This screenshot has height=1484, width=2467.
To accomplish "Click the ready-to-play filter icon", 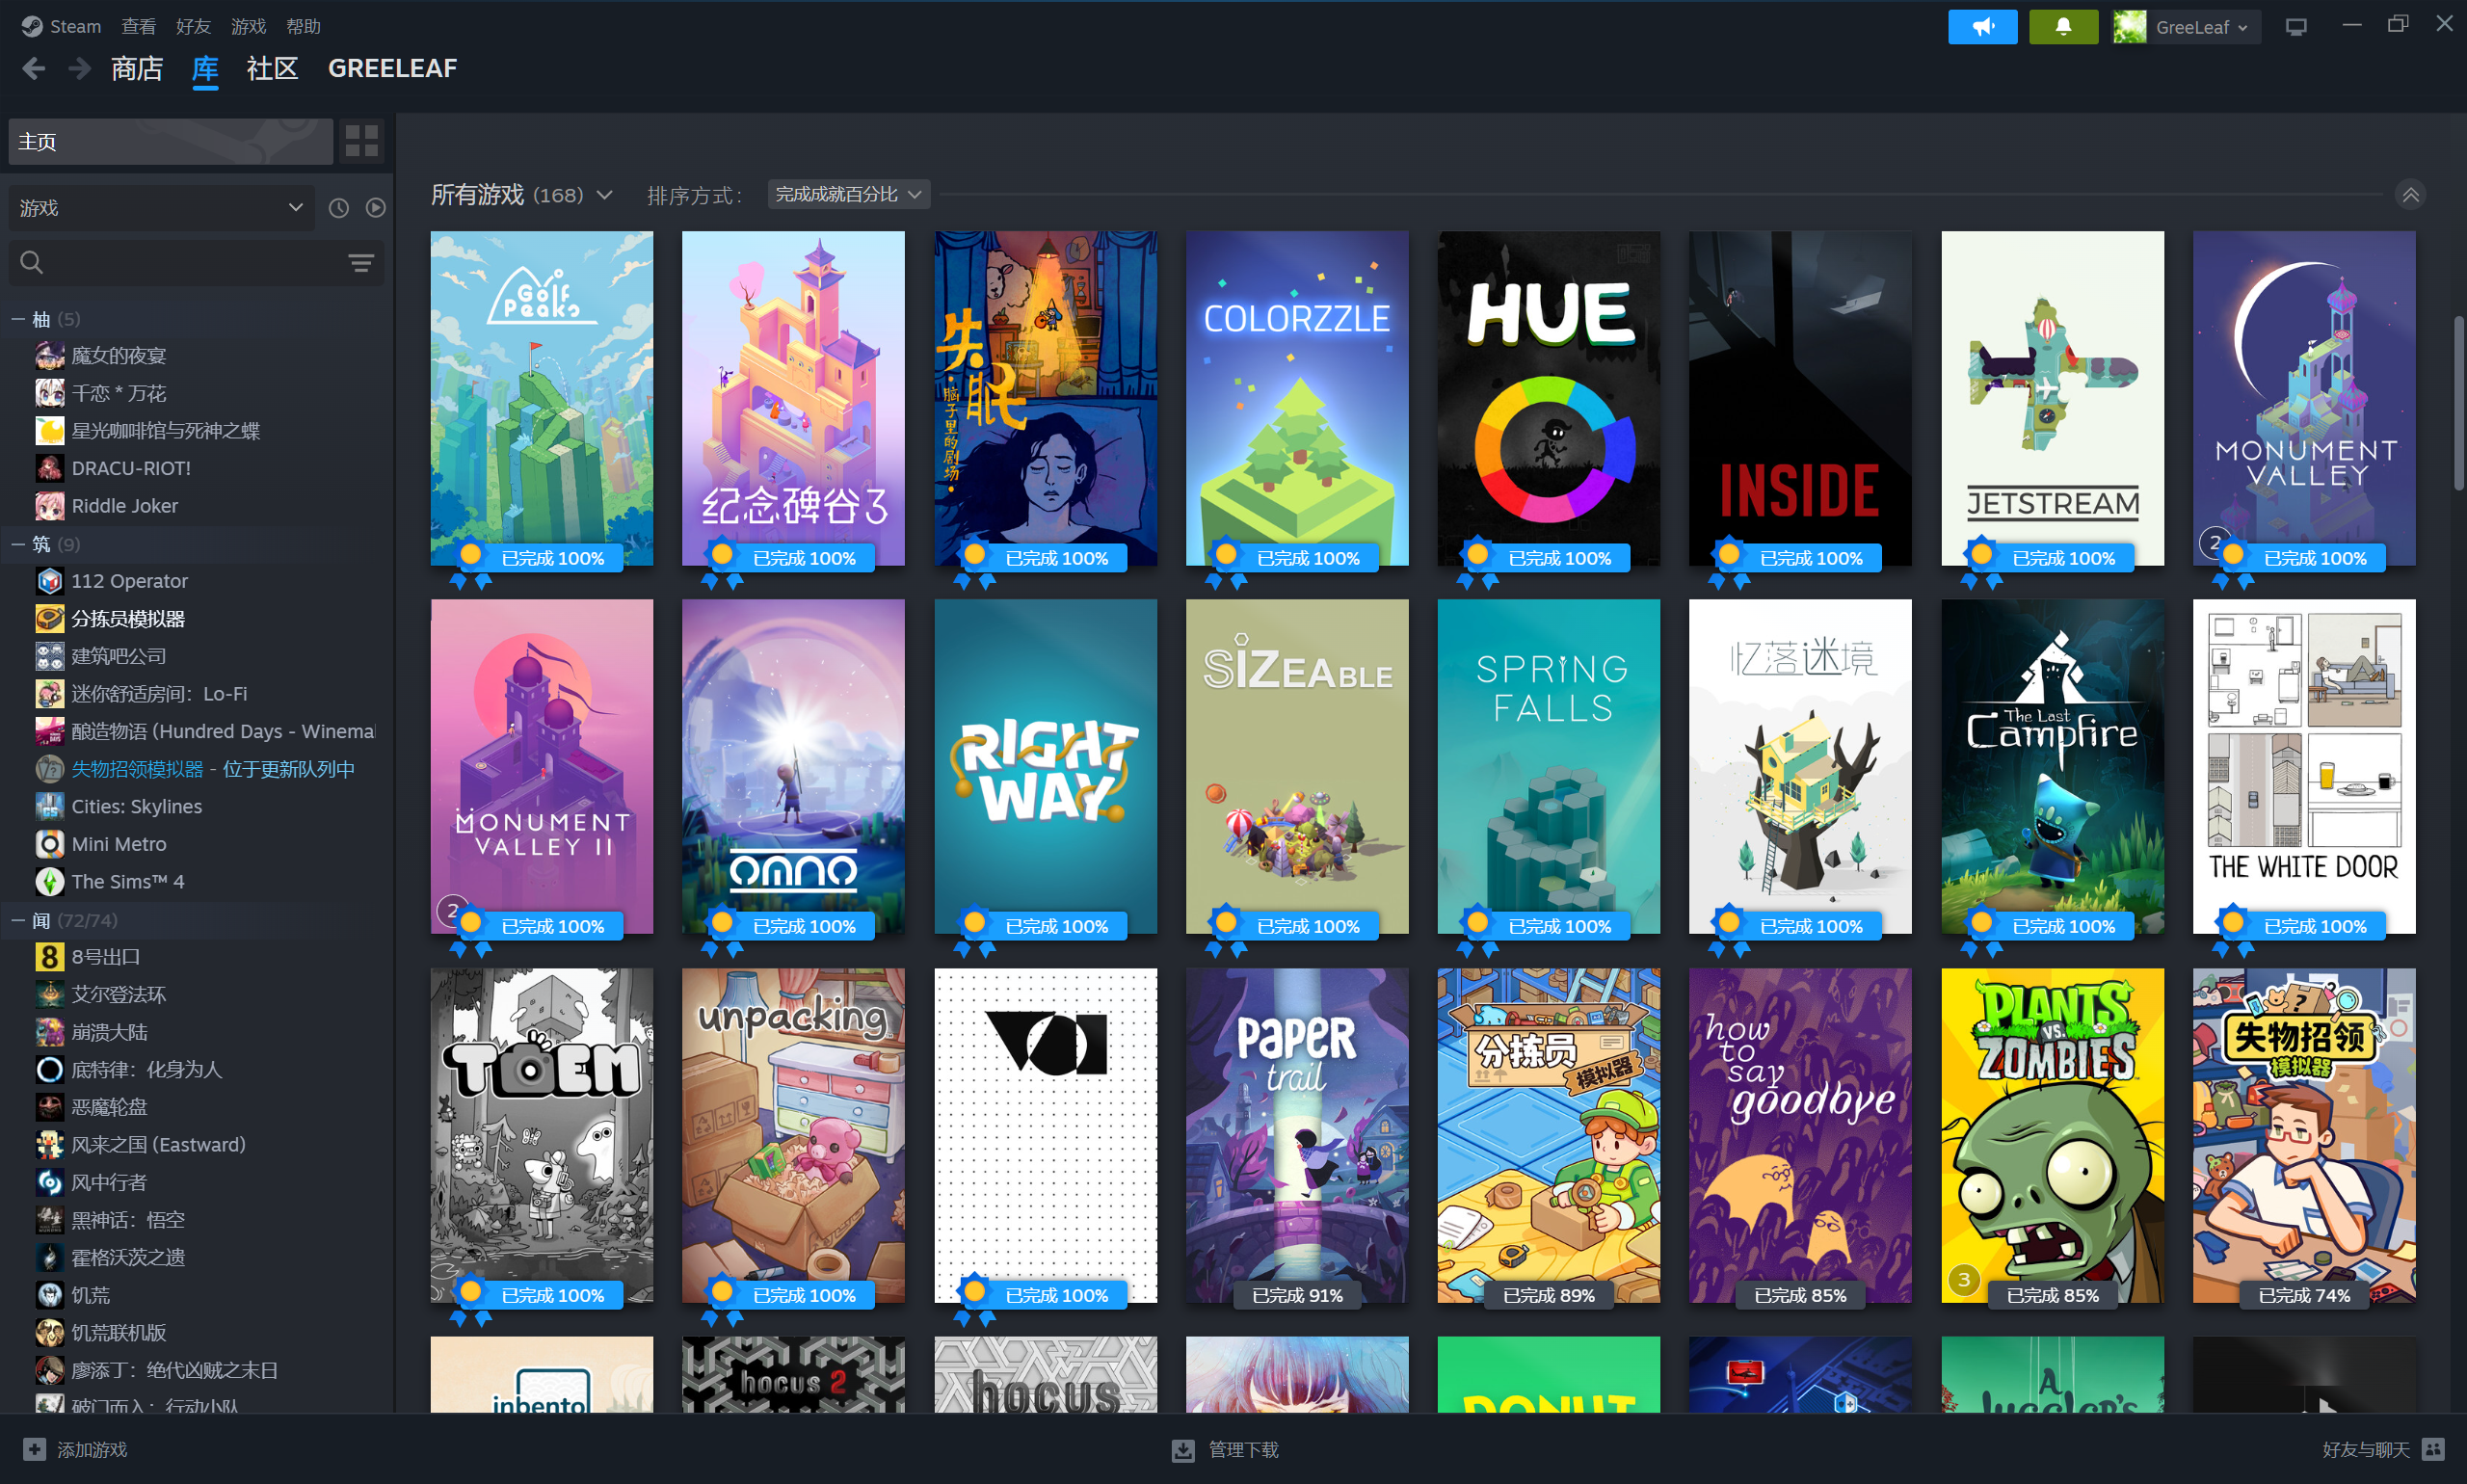I will tap(376, 208).
